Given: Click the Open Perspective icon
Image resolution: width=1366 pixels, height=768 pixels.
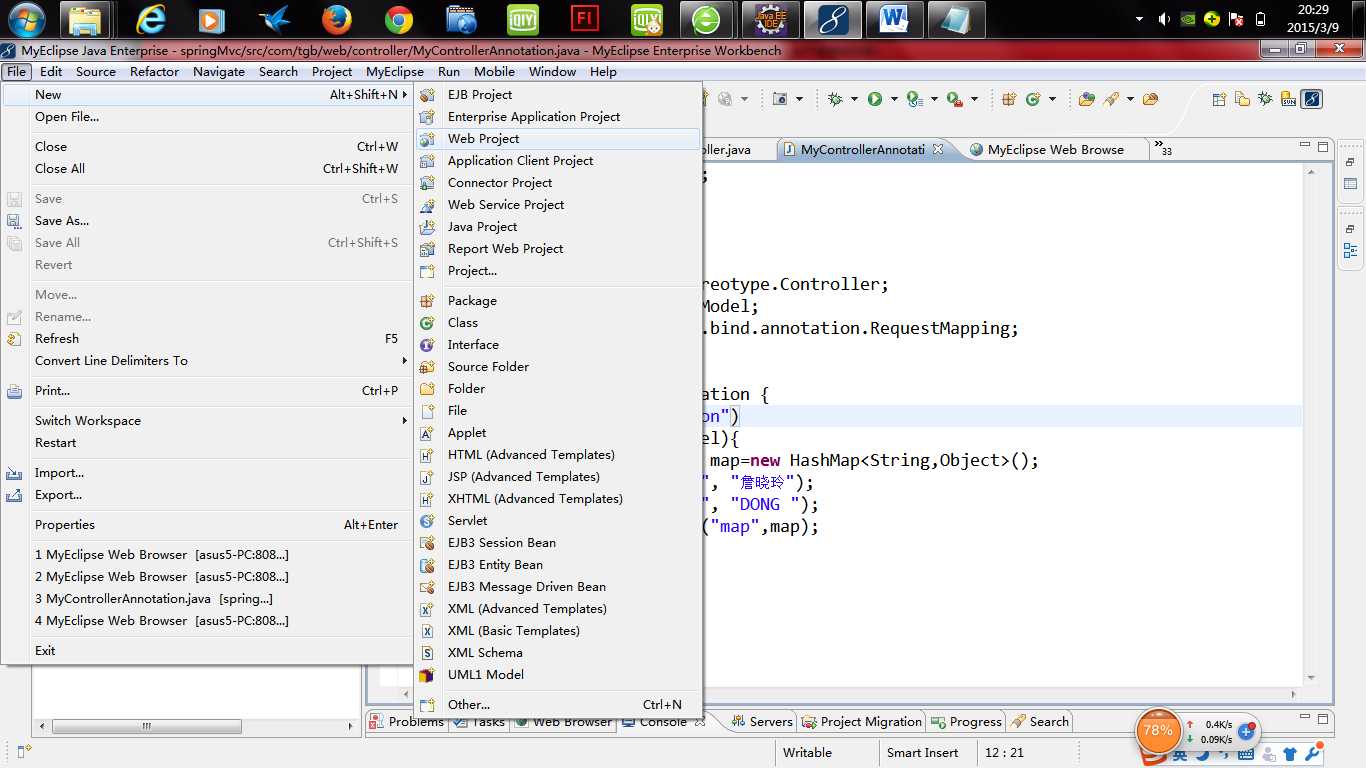Looking at the screenshot, I should pos(1219,99).
